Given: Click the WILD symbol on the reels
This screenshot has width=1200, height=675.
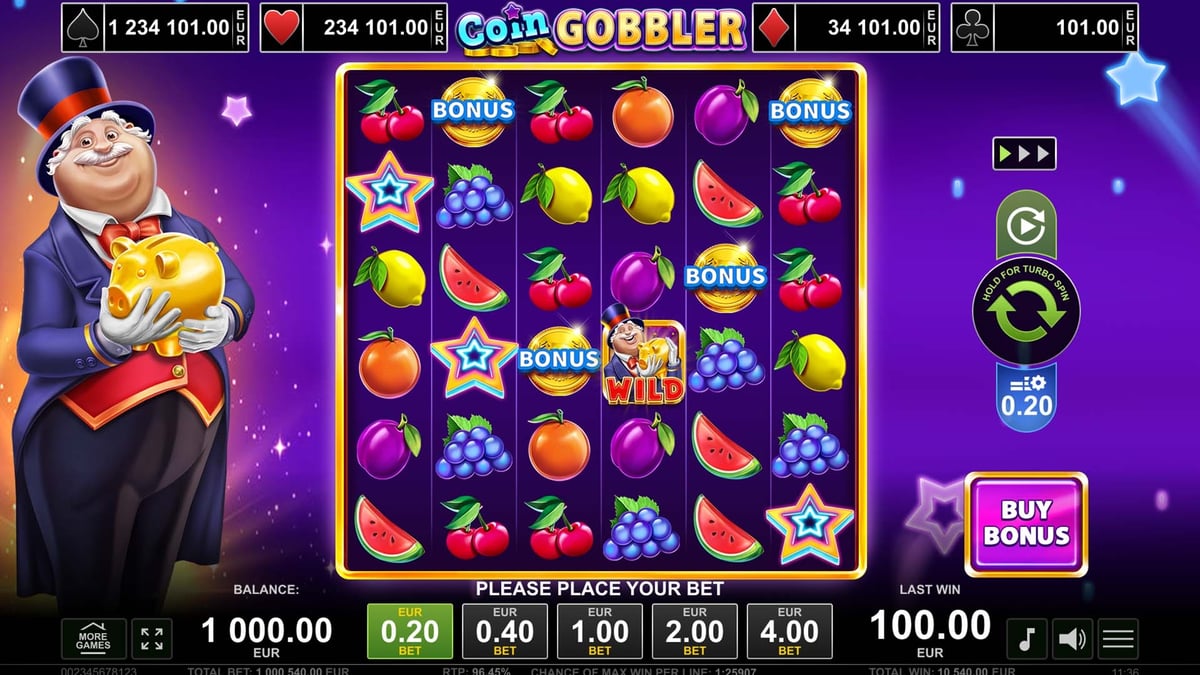Looking at the screenshot, I should click(641, 355).
